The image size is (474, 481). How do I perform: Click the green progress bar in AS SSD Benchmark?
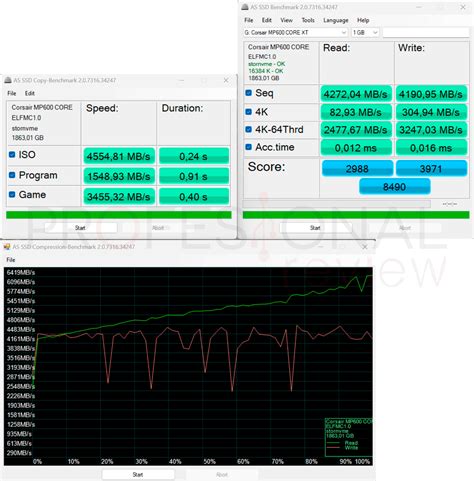pyautogui.click(x=356, y=215)
